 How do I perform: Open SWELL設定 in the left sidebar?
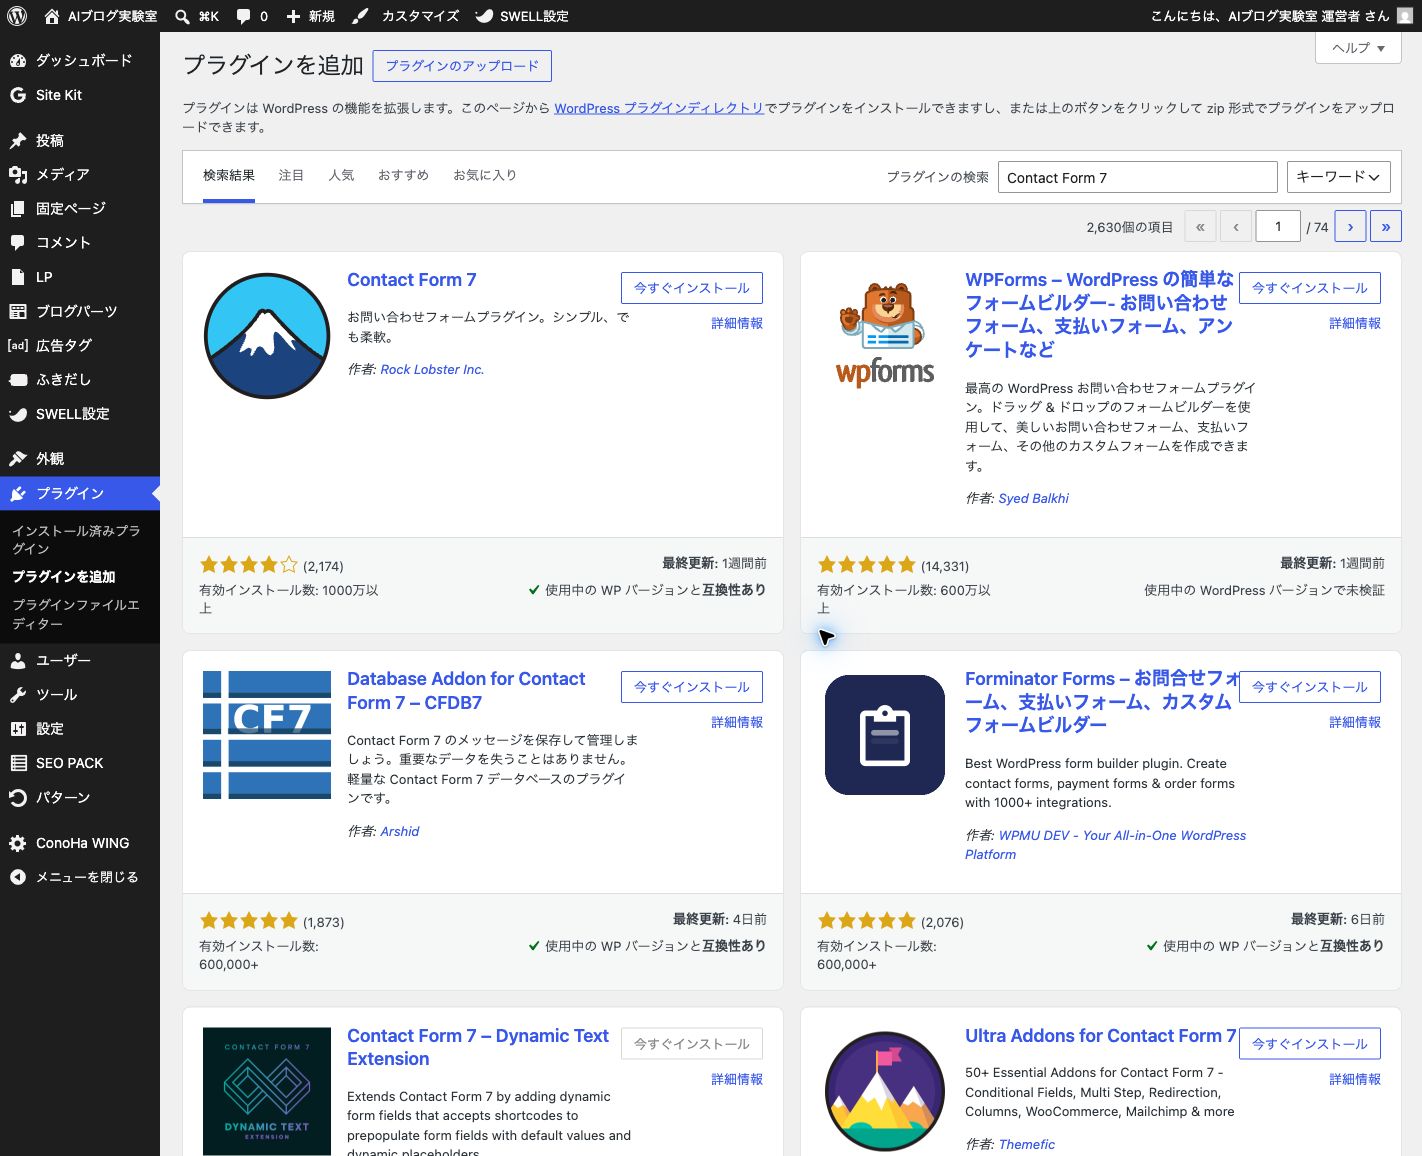pos(80,414)
